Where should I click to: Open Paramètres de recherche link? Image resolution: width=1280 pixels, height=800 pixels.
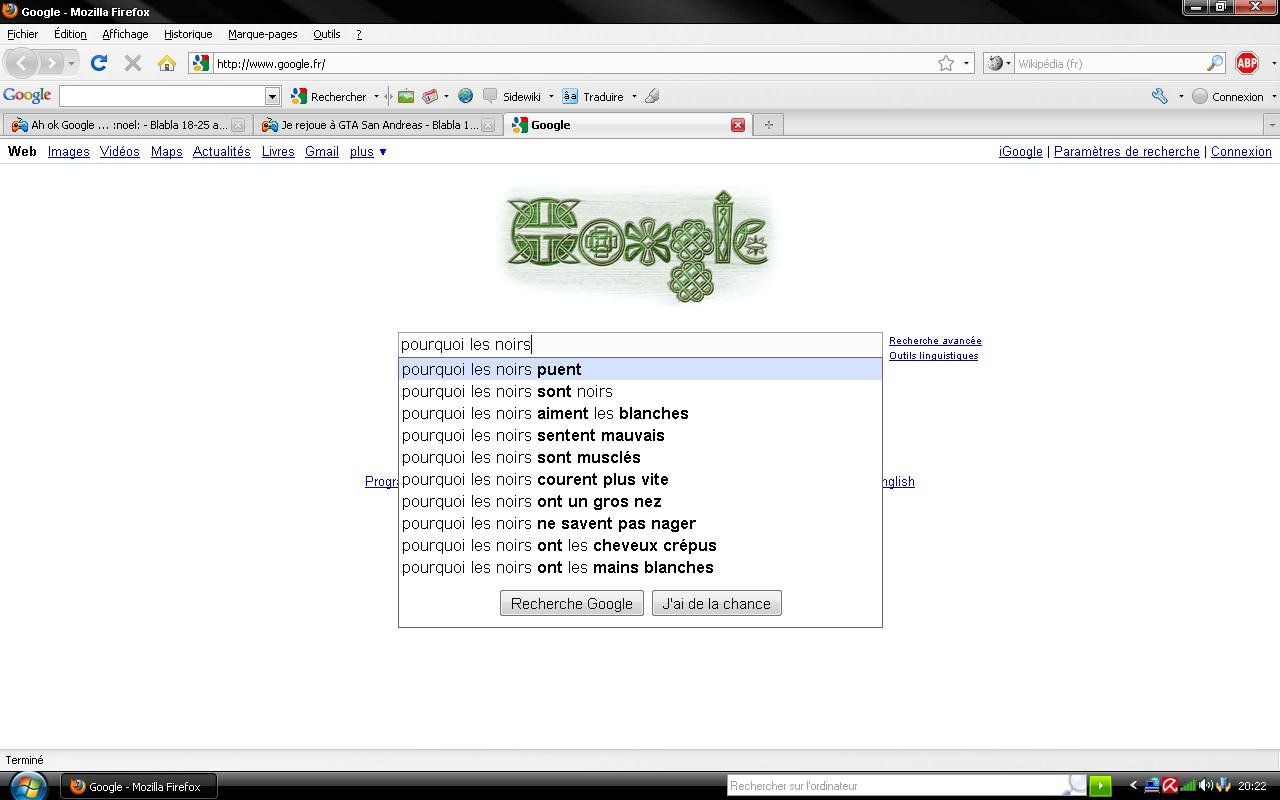tap(1126, 152)
